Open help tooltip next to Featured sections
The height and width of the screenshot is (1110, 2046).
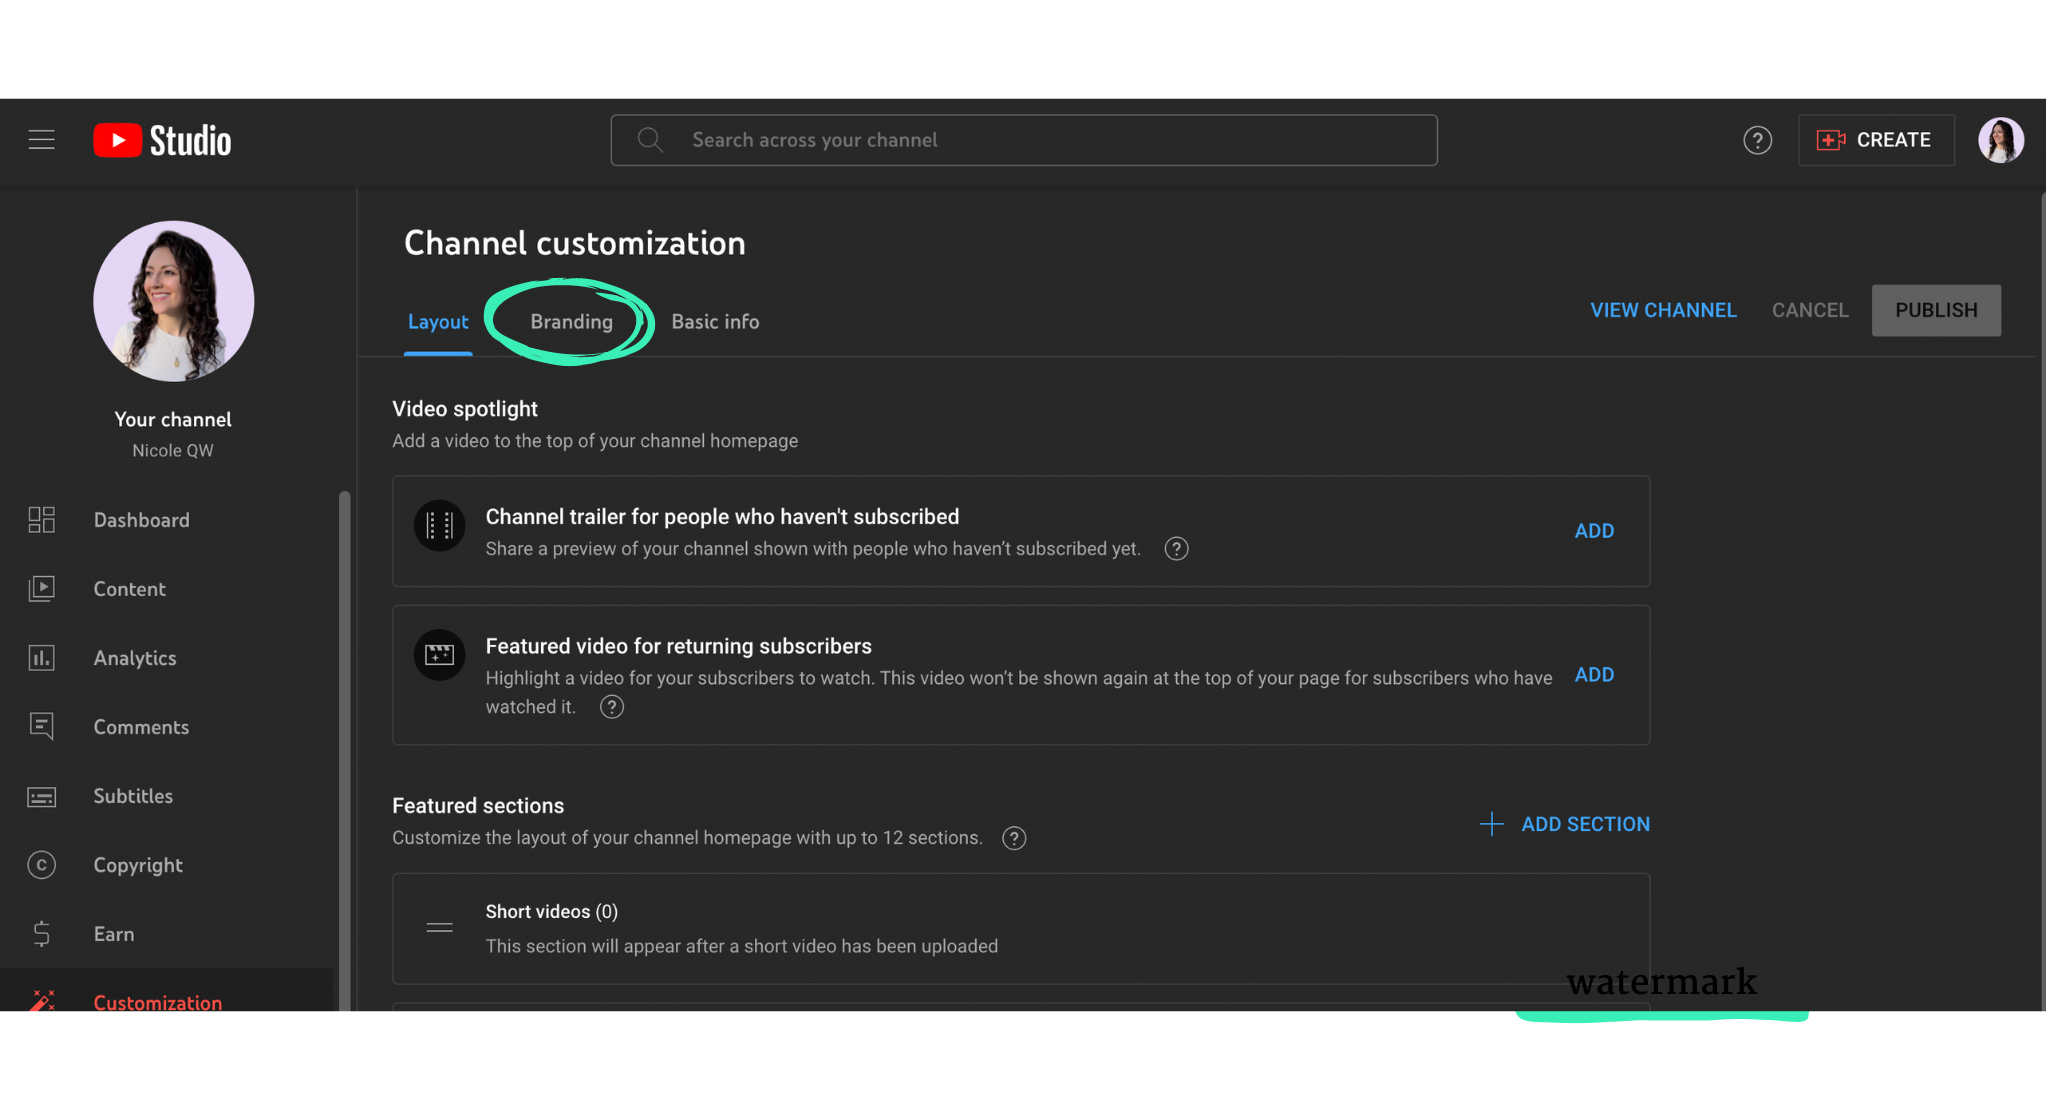point(1014,838)
